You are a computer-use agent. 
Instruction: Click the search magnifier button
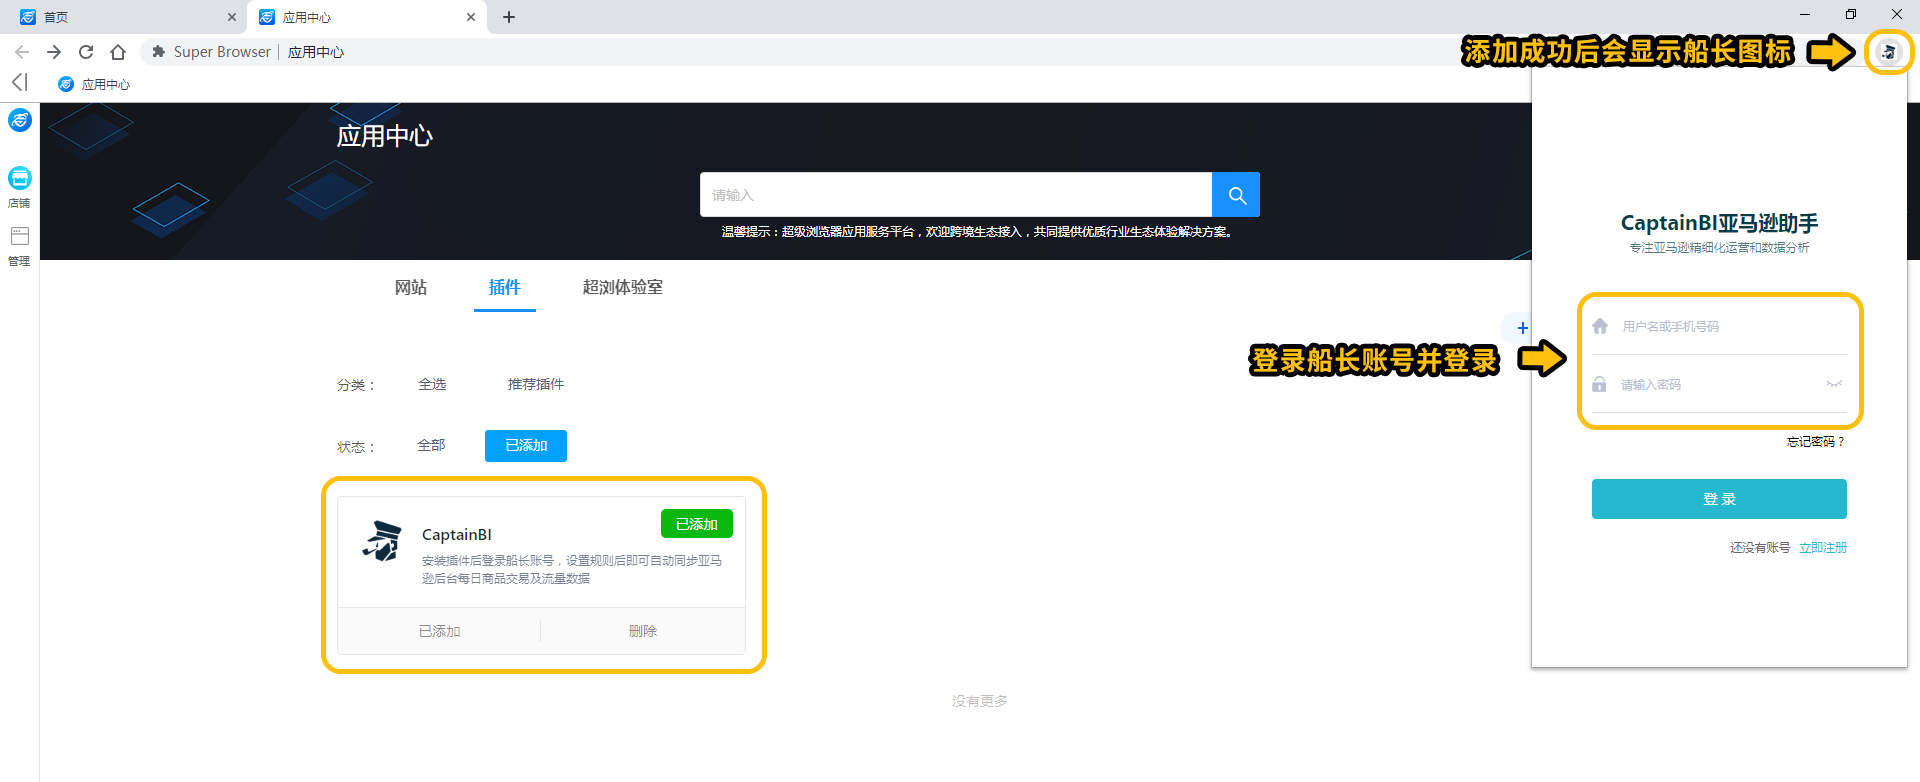click(1236, 195)
